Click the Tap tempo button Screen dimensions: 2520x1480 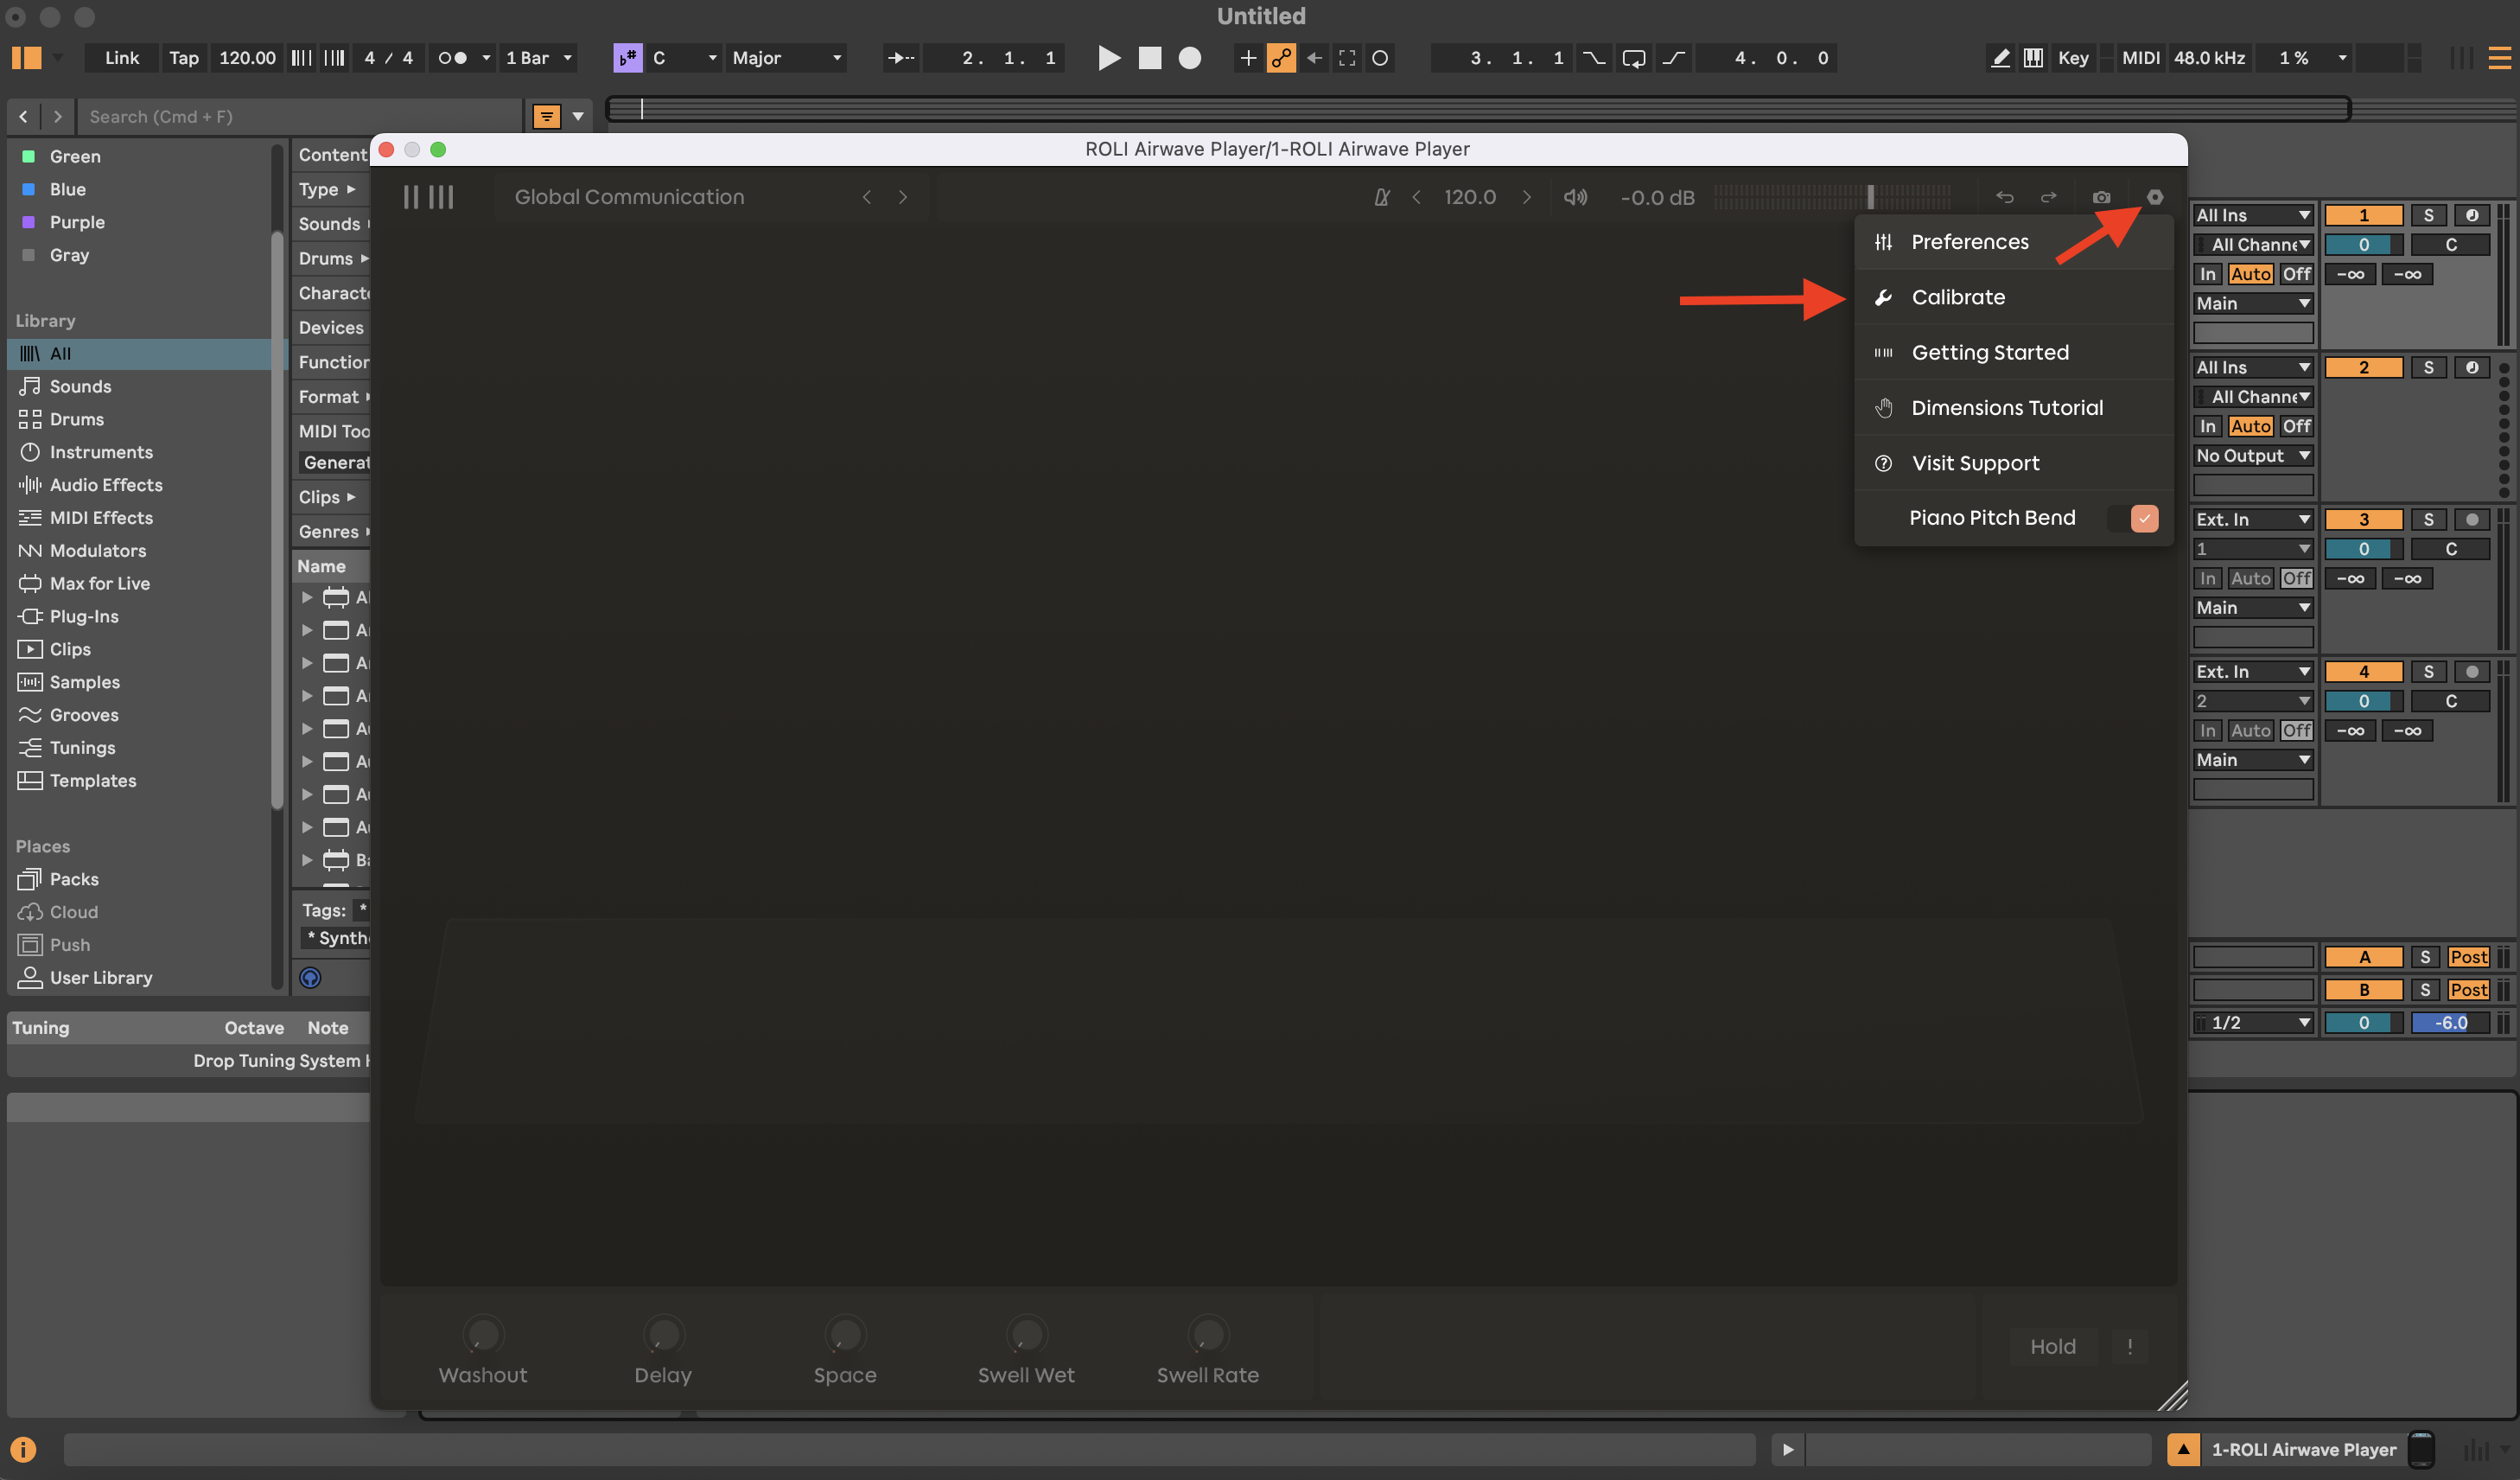tap(183, 58)
